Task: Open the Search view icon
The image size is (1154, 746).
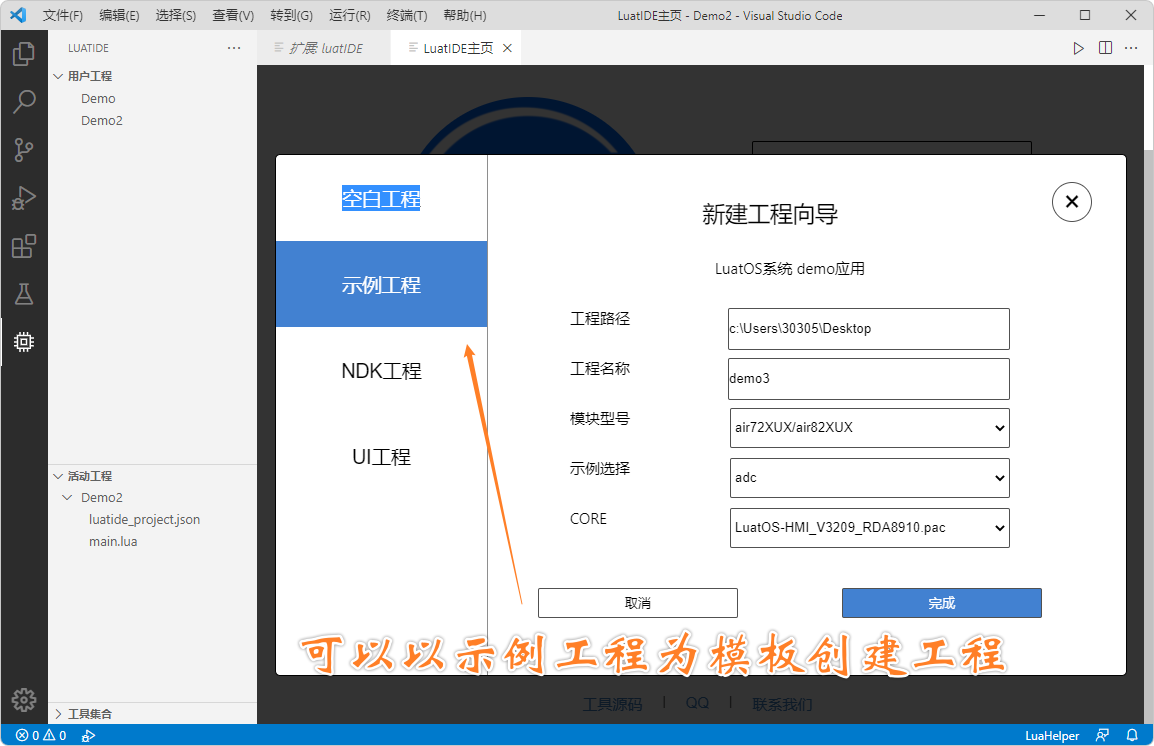Action: [24, 102]
